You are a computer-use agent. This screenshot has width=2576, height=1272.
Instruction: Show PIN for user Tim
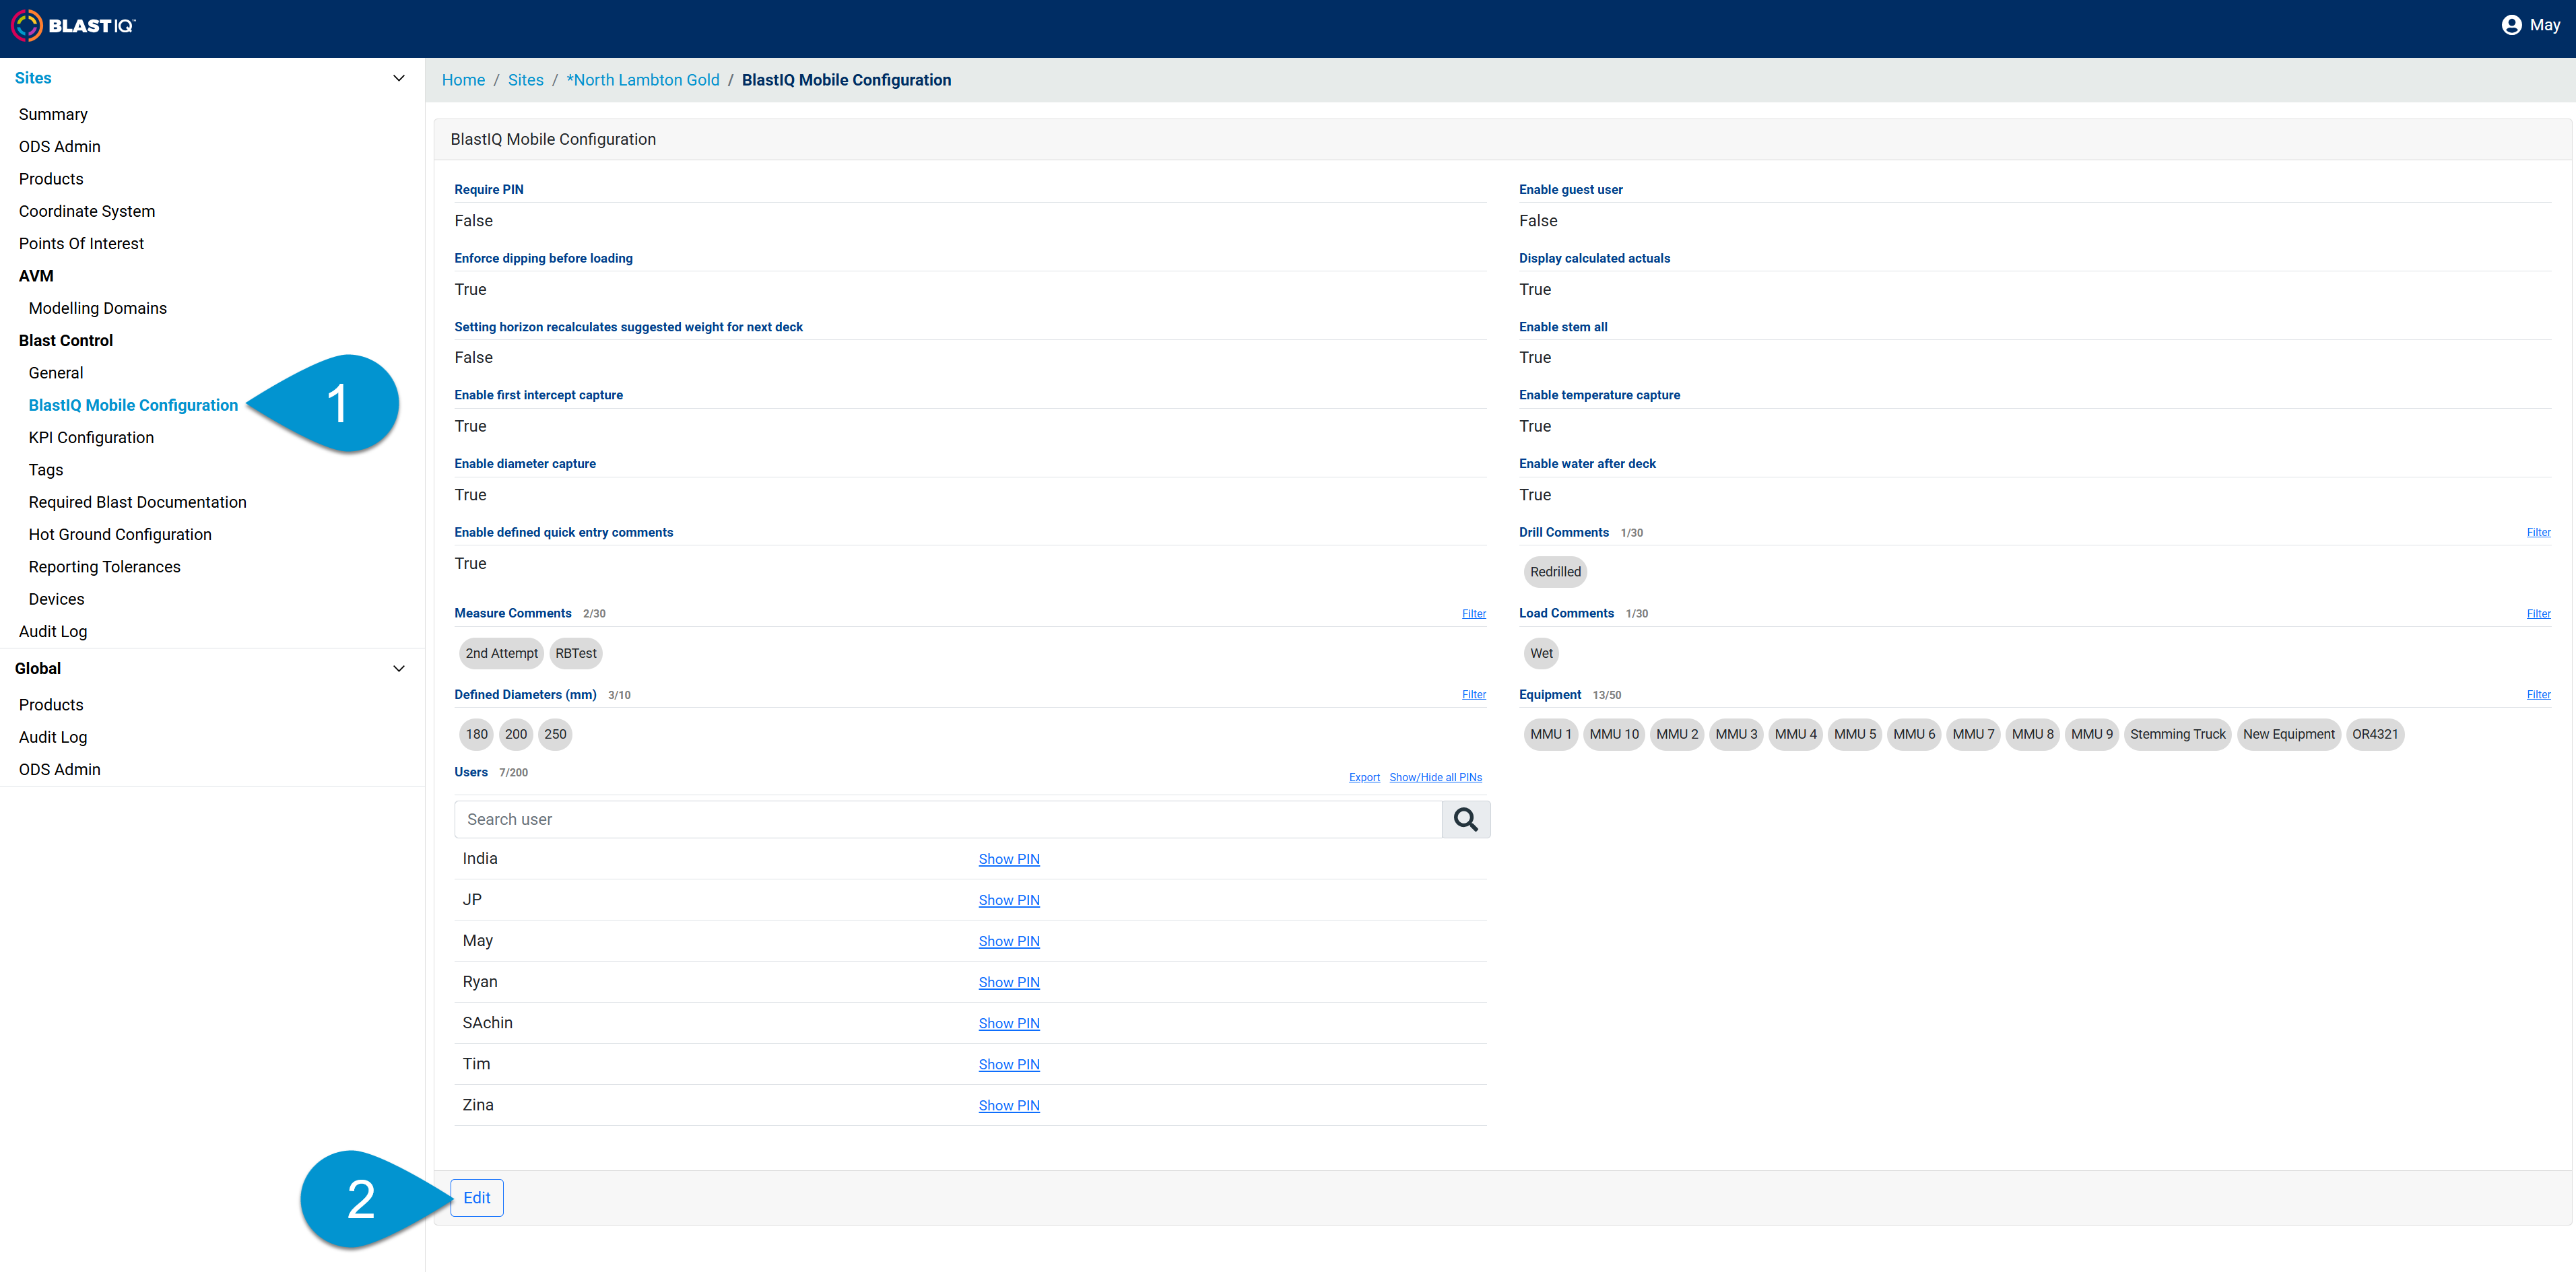coord(1009,1064)
